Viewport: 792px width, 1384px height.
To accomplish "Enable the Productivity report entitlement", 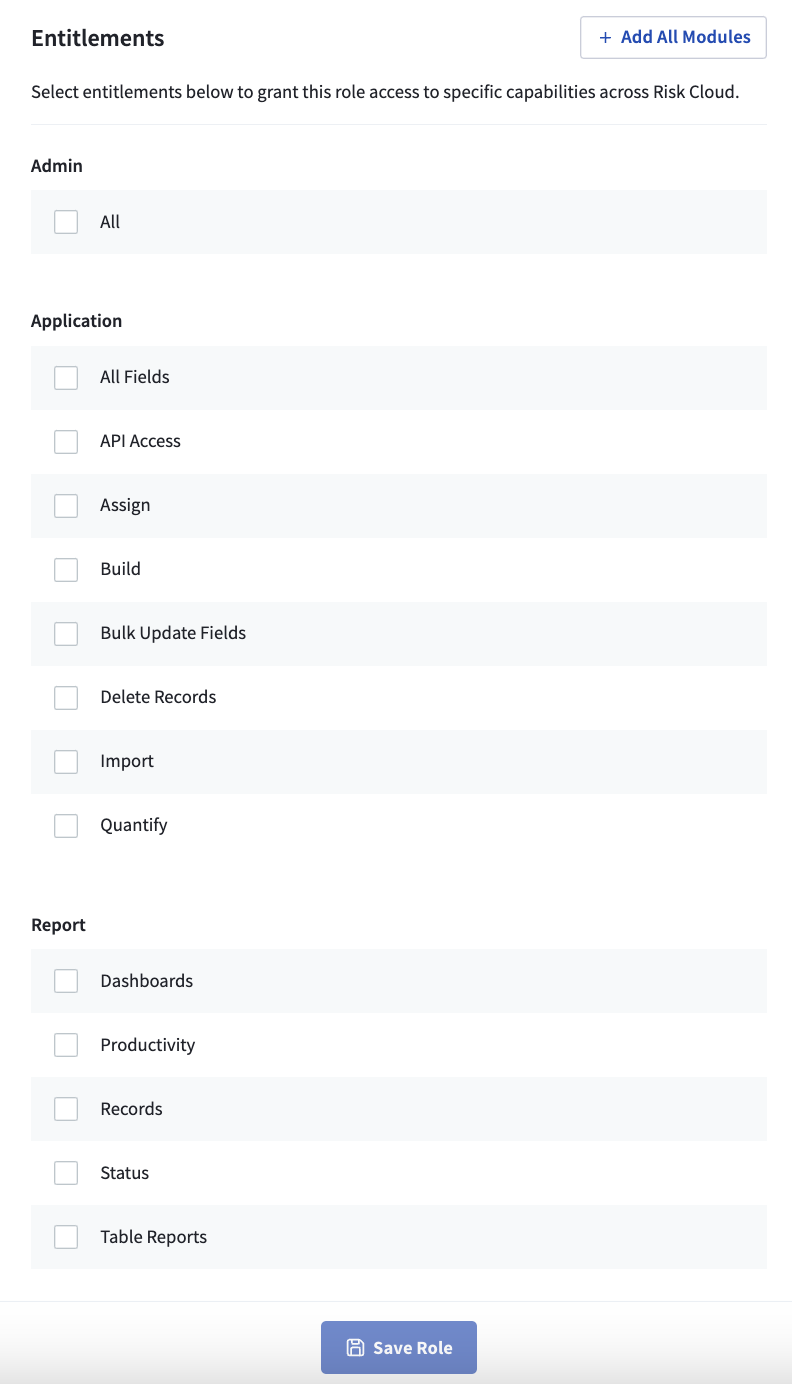I will pyautogui.click(x=66, y=1045).
